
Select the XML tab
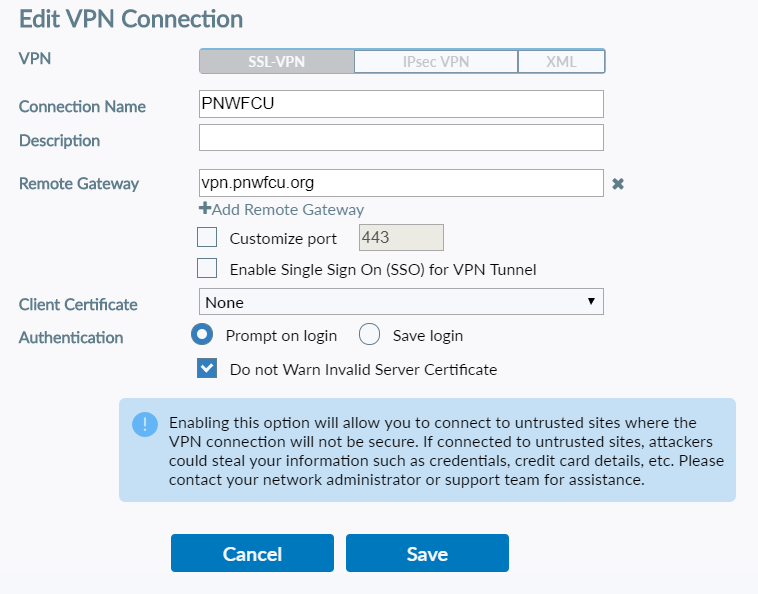click(x=561, y=62)
